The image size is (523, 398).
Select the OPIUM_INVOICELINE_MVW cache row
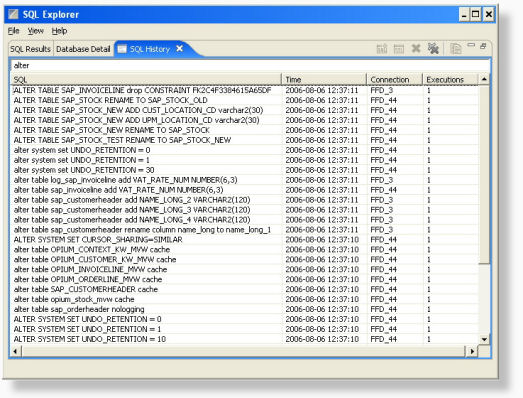click(245, 270)
